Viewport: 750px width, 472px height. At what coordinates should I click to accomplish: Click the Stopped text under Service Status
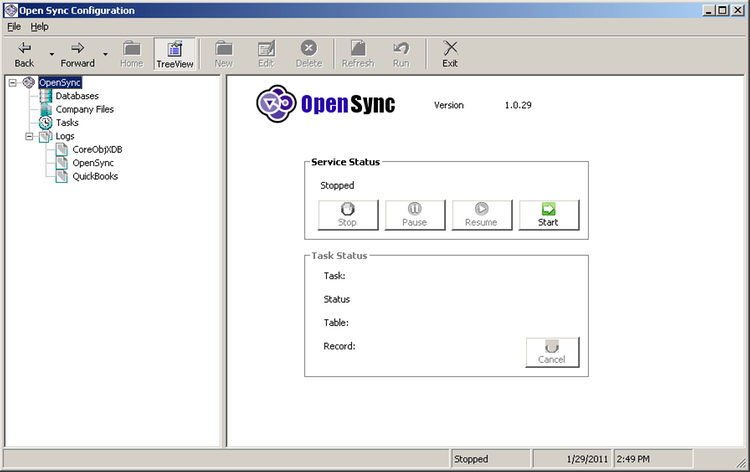[337, 186]
